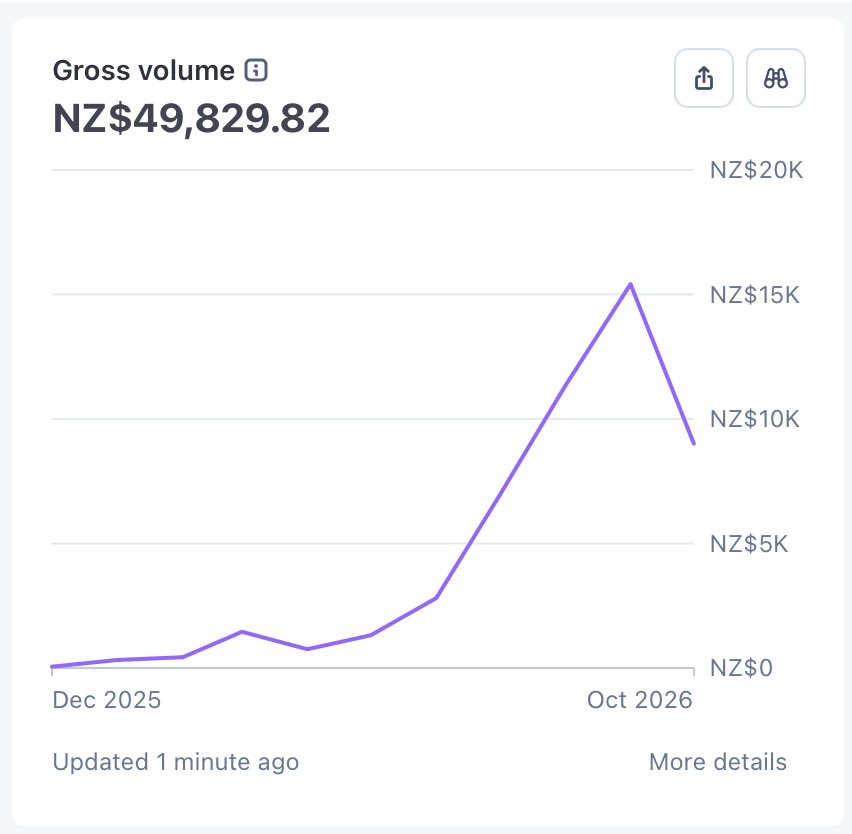Screen dimensions: 852x834
Task: Open the More details link
Action: click(718, 762)
